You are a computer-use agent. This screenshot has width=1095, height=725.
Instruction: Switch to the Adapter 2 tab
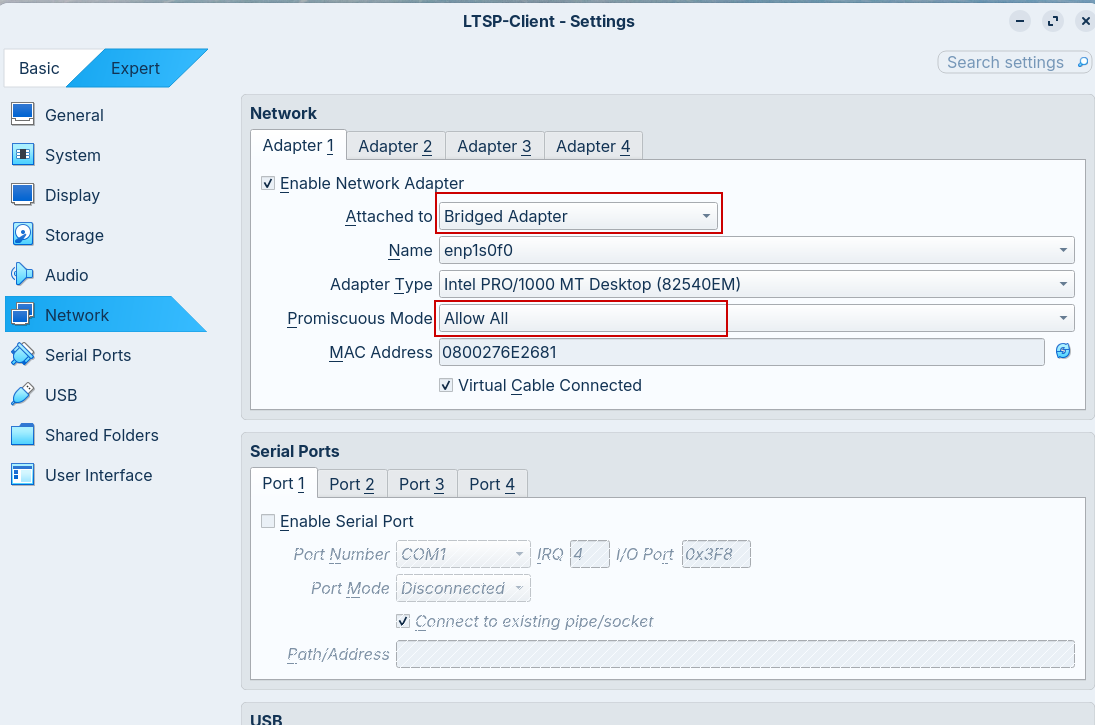(395, 146)
